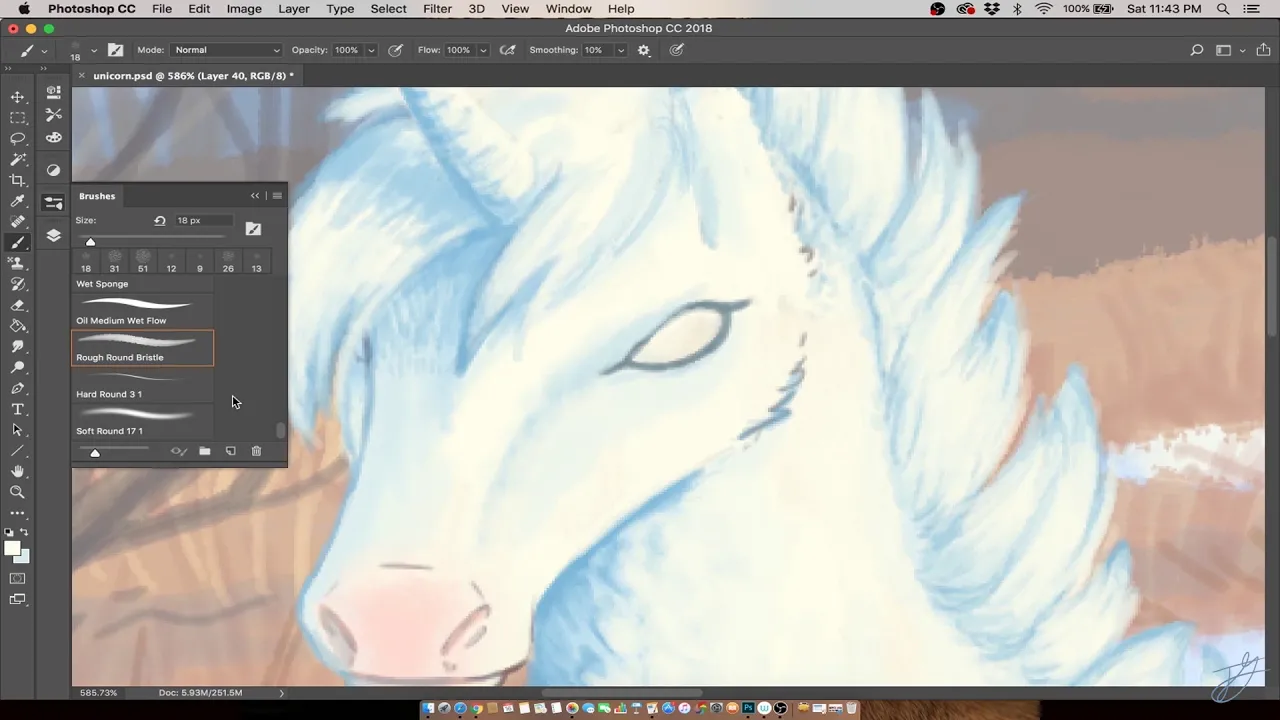Open the Swatches palette panel icon

[x=54, y=138]
